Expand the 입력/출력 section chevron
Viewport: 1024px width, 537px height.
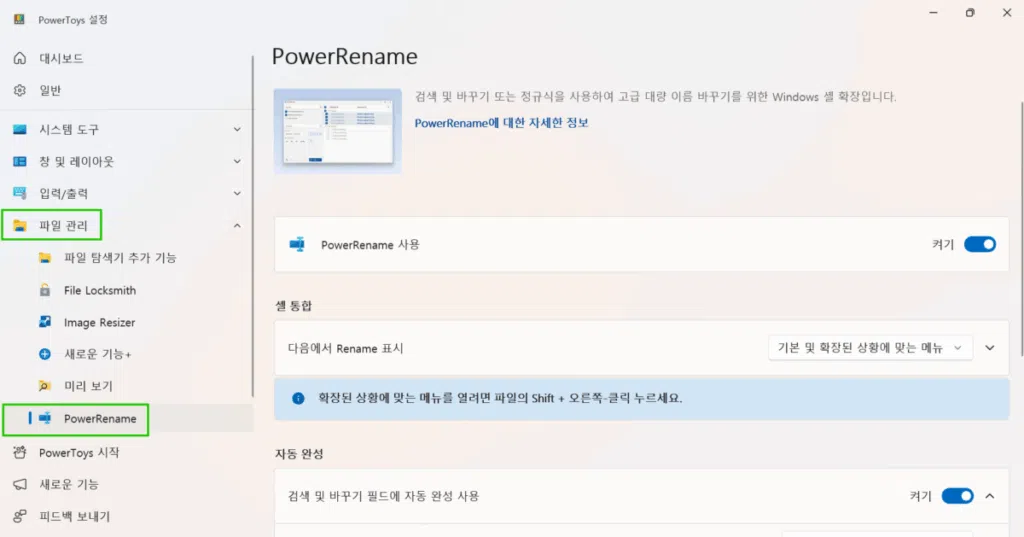tap(237, 193)
